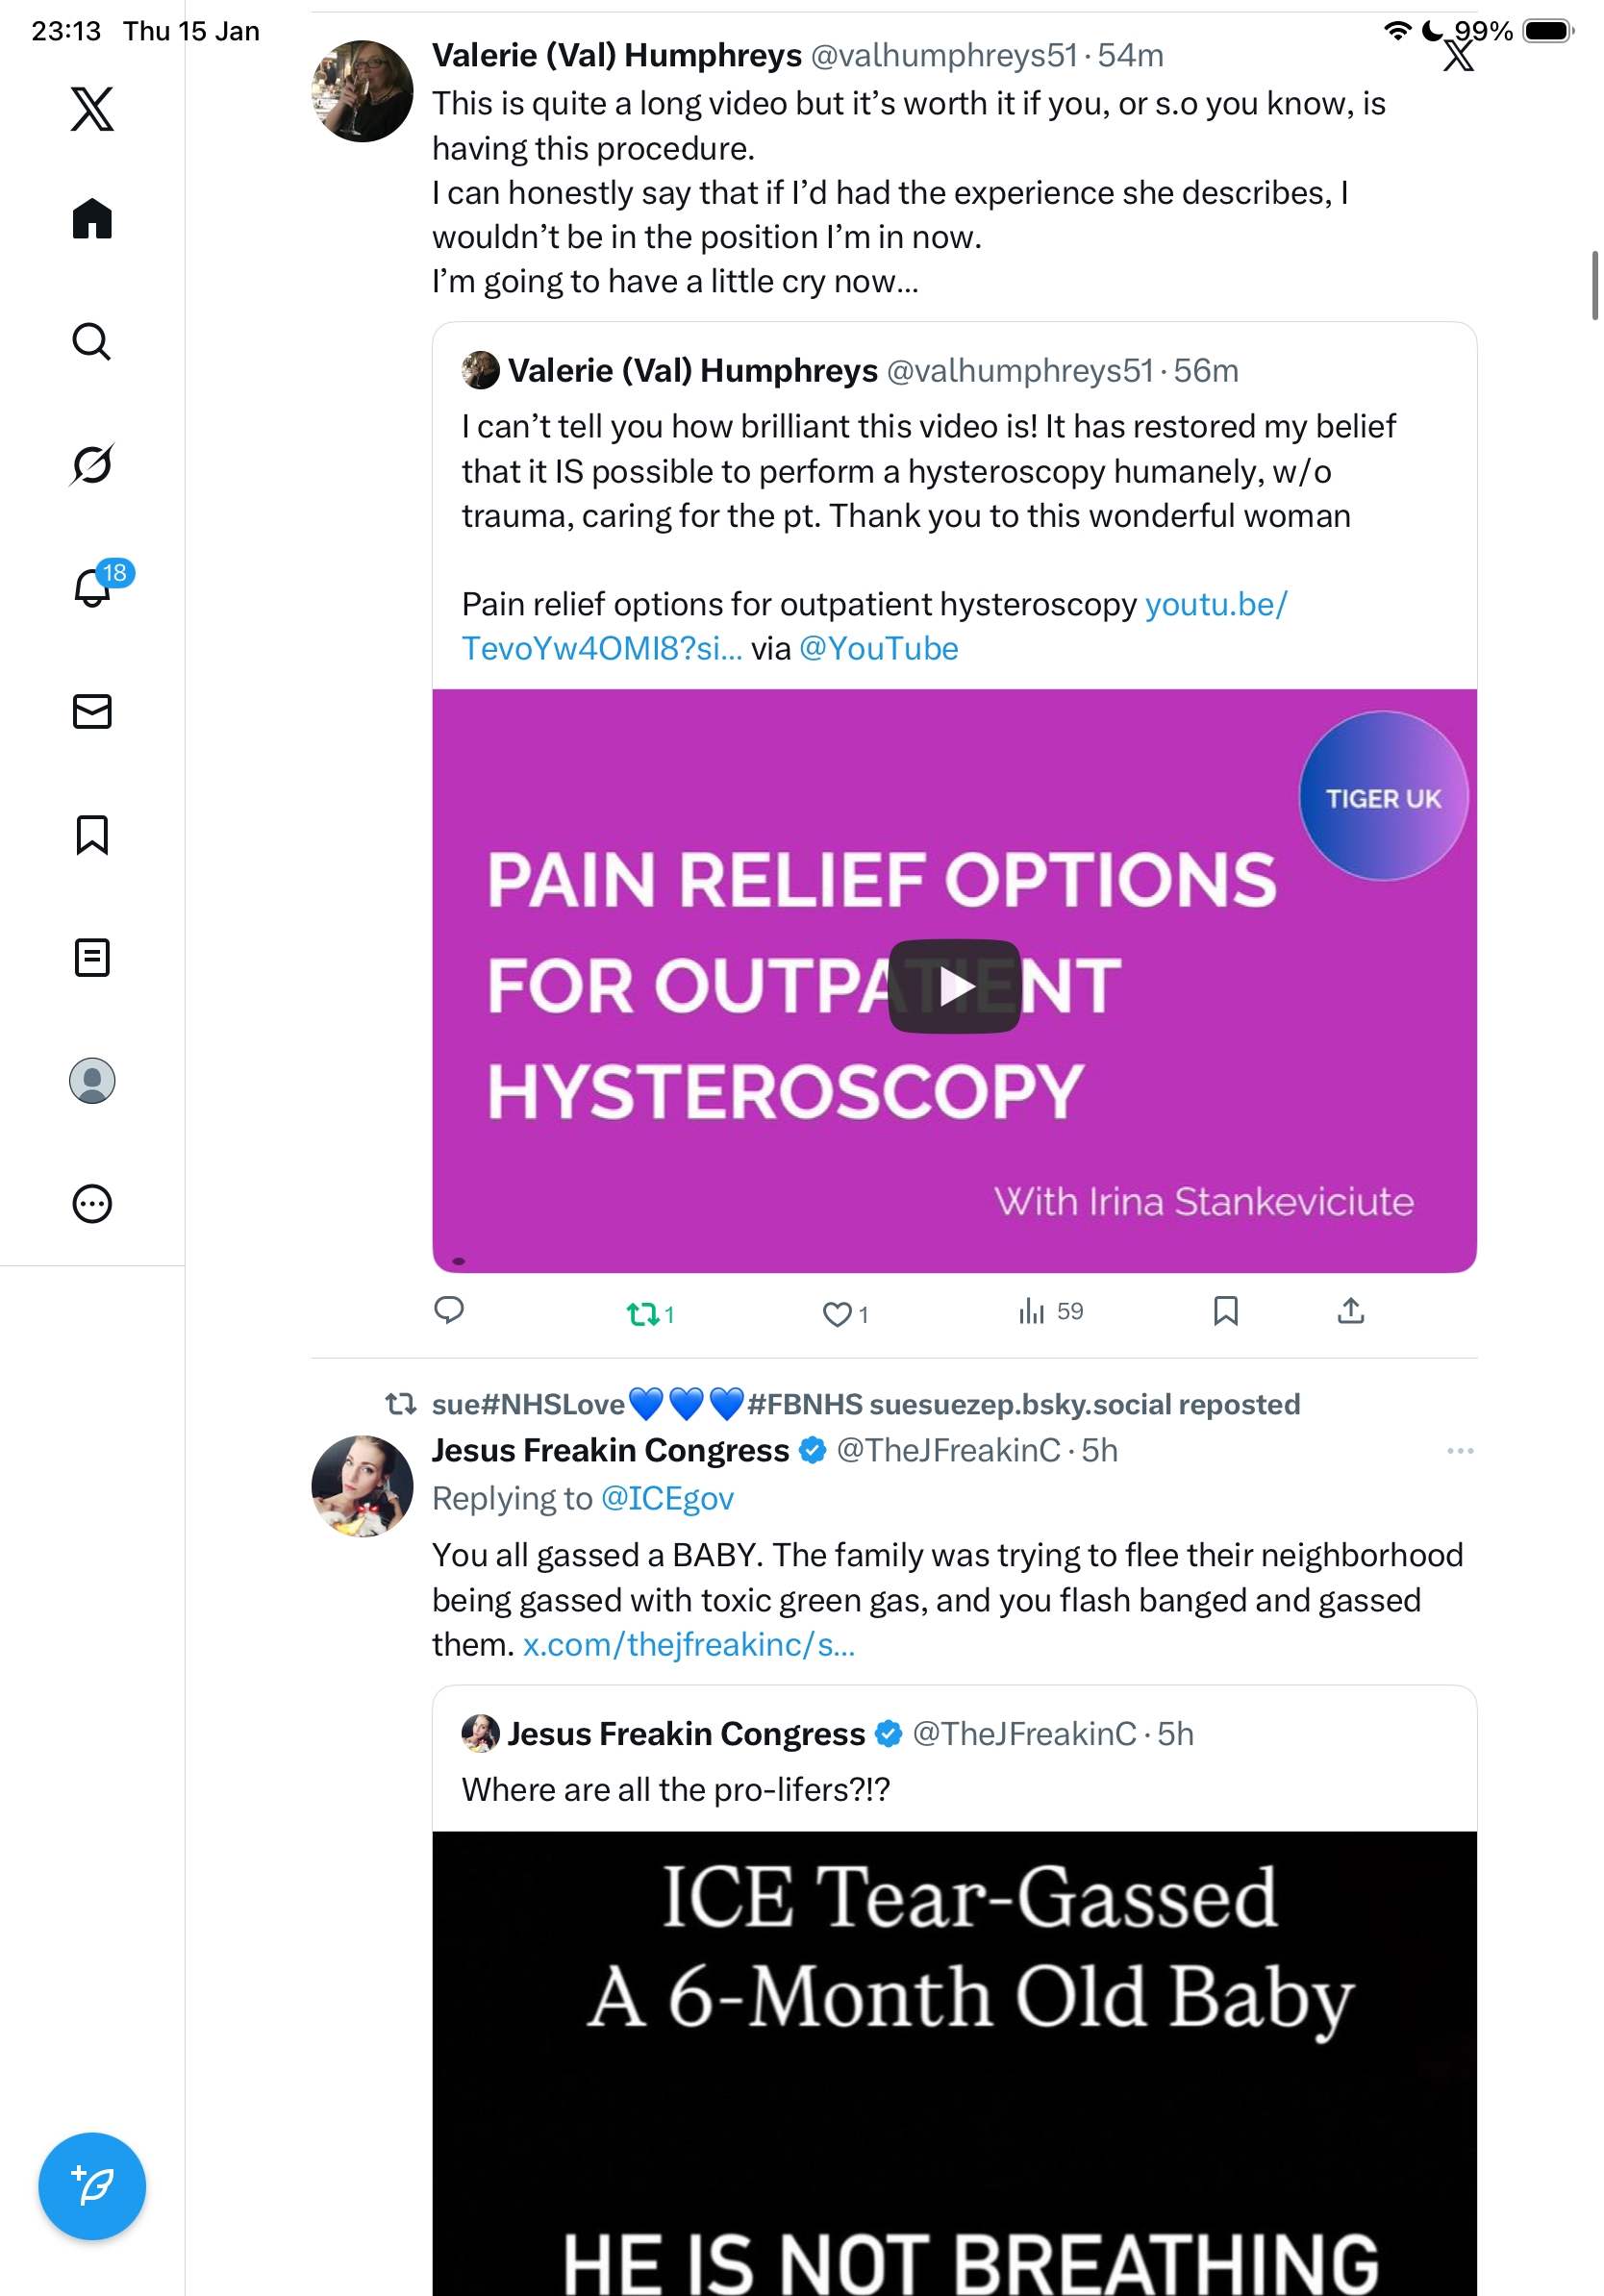The image size is (1604, 2296).
Task: Open the Grok icon in sidebar
Action: coord(92,464)
